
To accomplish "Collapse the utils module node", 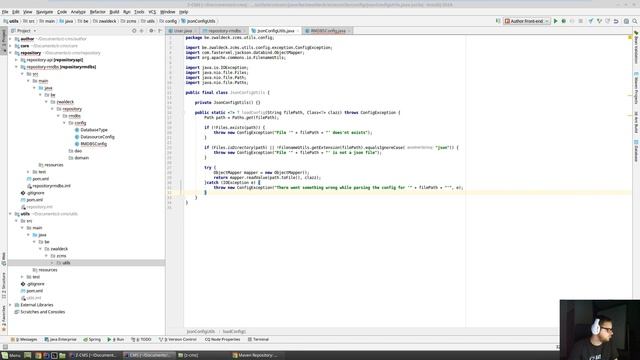I will 11,214.
